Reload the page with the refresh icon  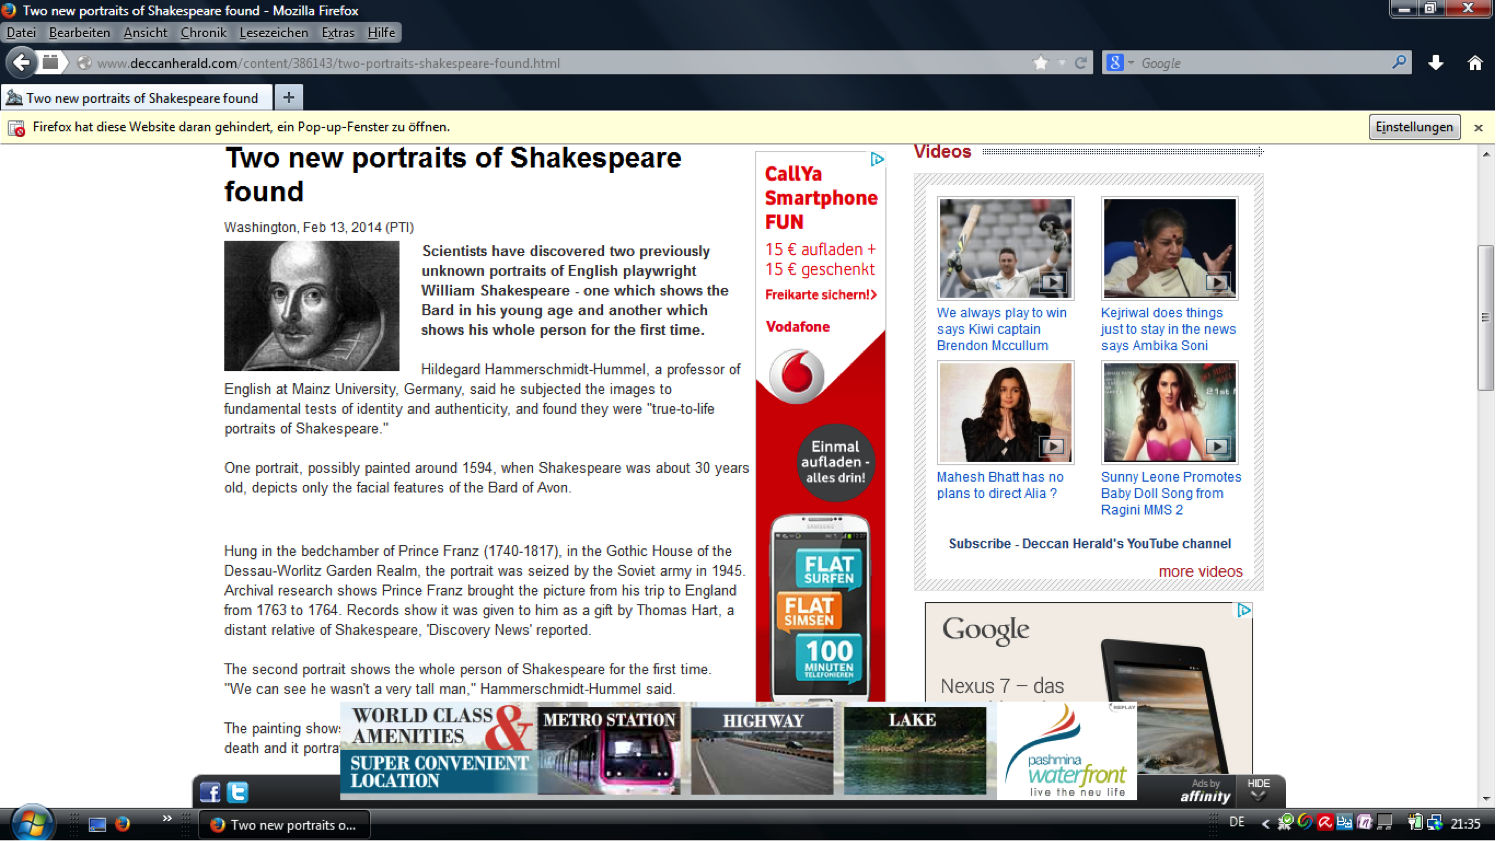(1081, 63)
